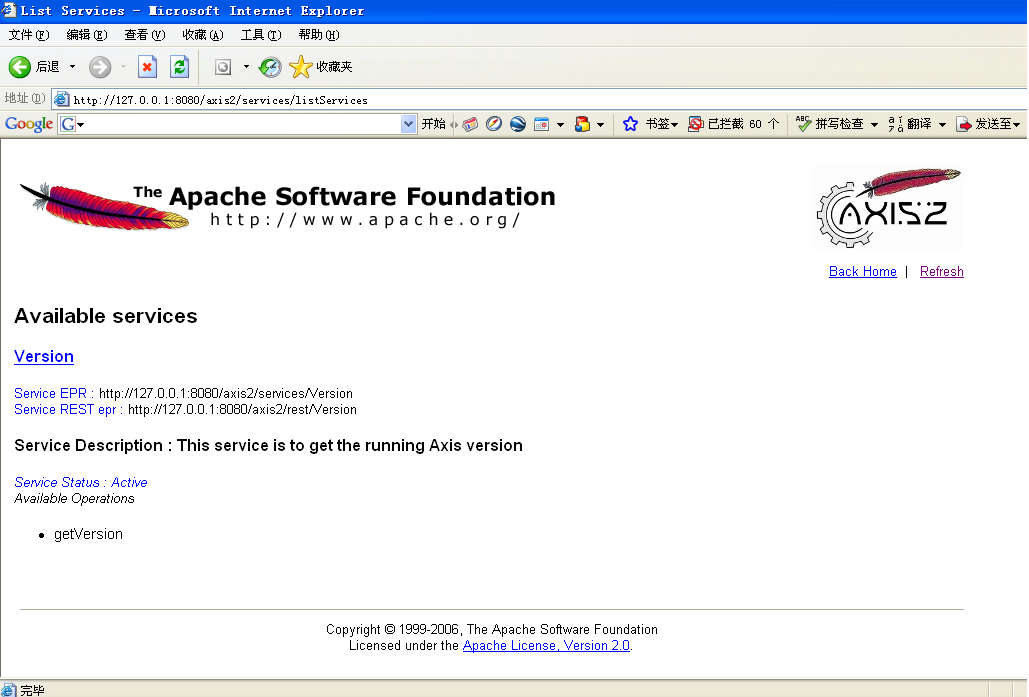
Task: Open Favorites with the yellow star icon
Action: click(x=301, y=66)
